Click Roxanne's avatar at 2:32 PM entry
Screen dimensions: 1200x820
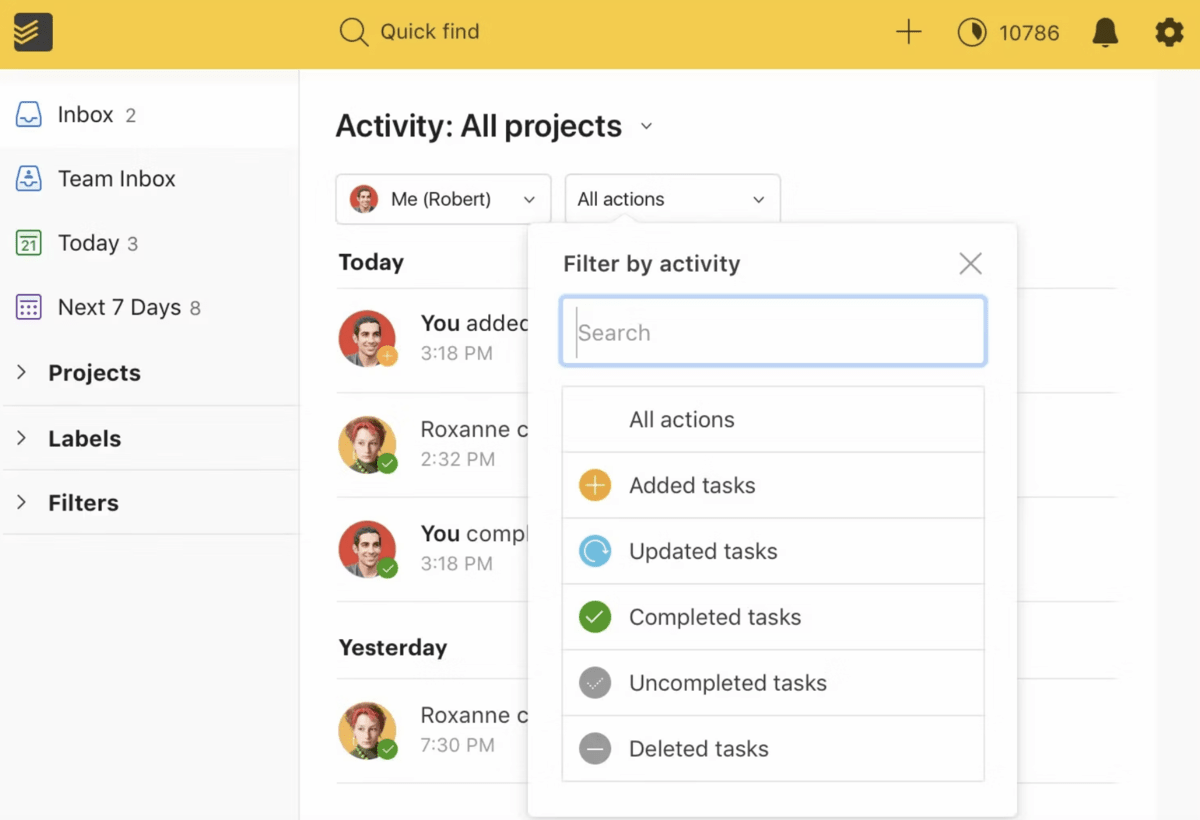tap(367, 444)
